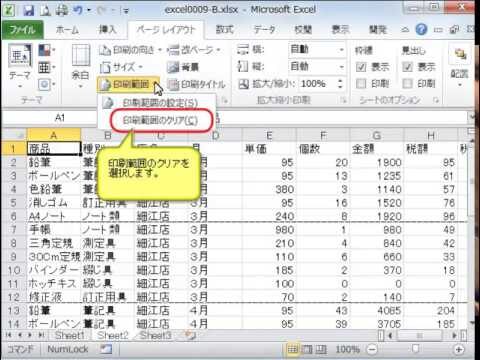Switch to the ホーム tab
This screenshot has width=480, height=360.
[67, 30]
